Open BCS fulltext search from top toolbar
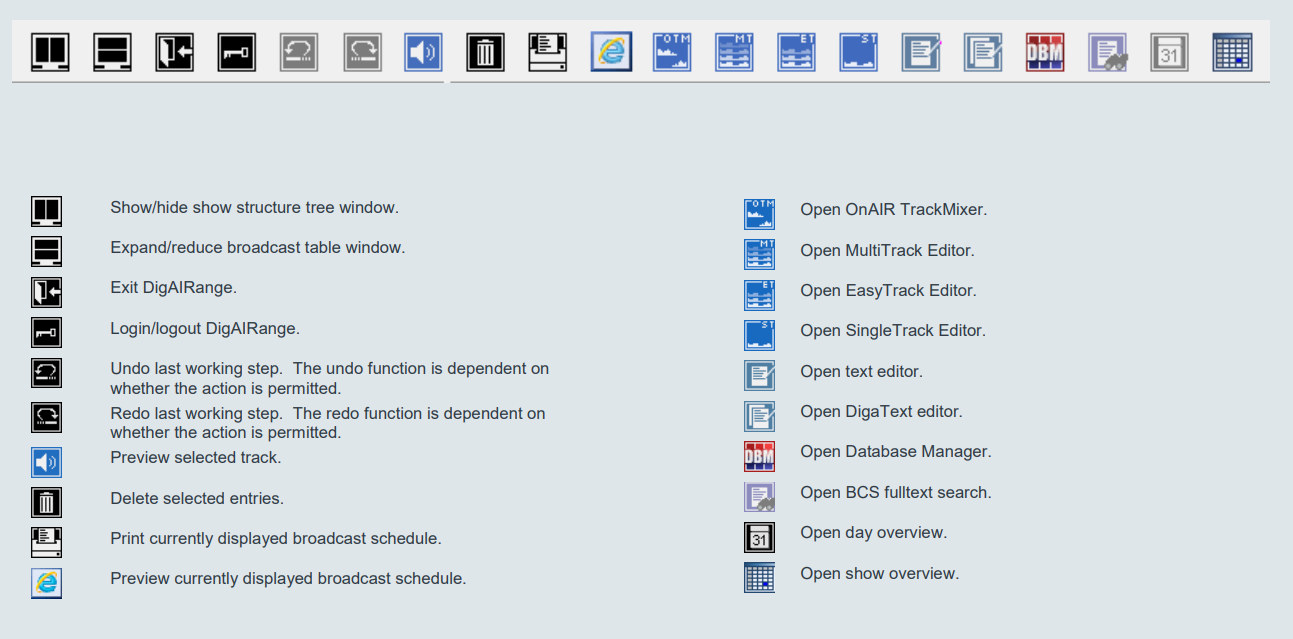 tap(1107, 52)
